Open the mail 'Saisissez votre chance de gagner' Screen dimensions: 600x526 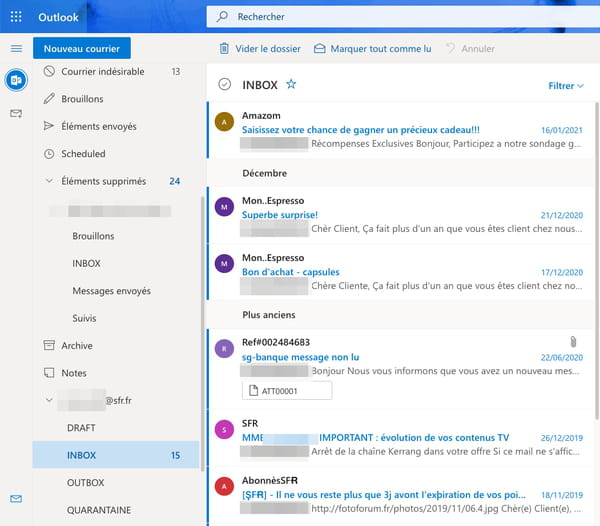[x=400, y=130]
